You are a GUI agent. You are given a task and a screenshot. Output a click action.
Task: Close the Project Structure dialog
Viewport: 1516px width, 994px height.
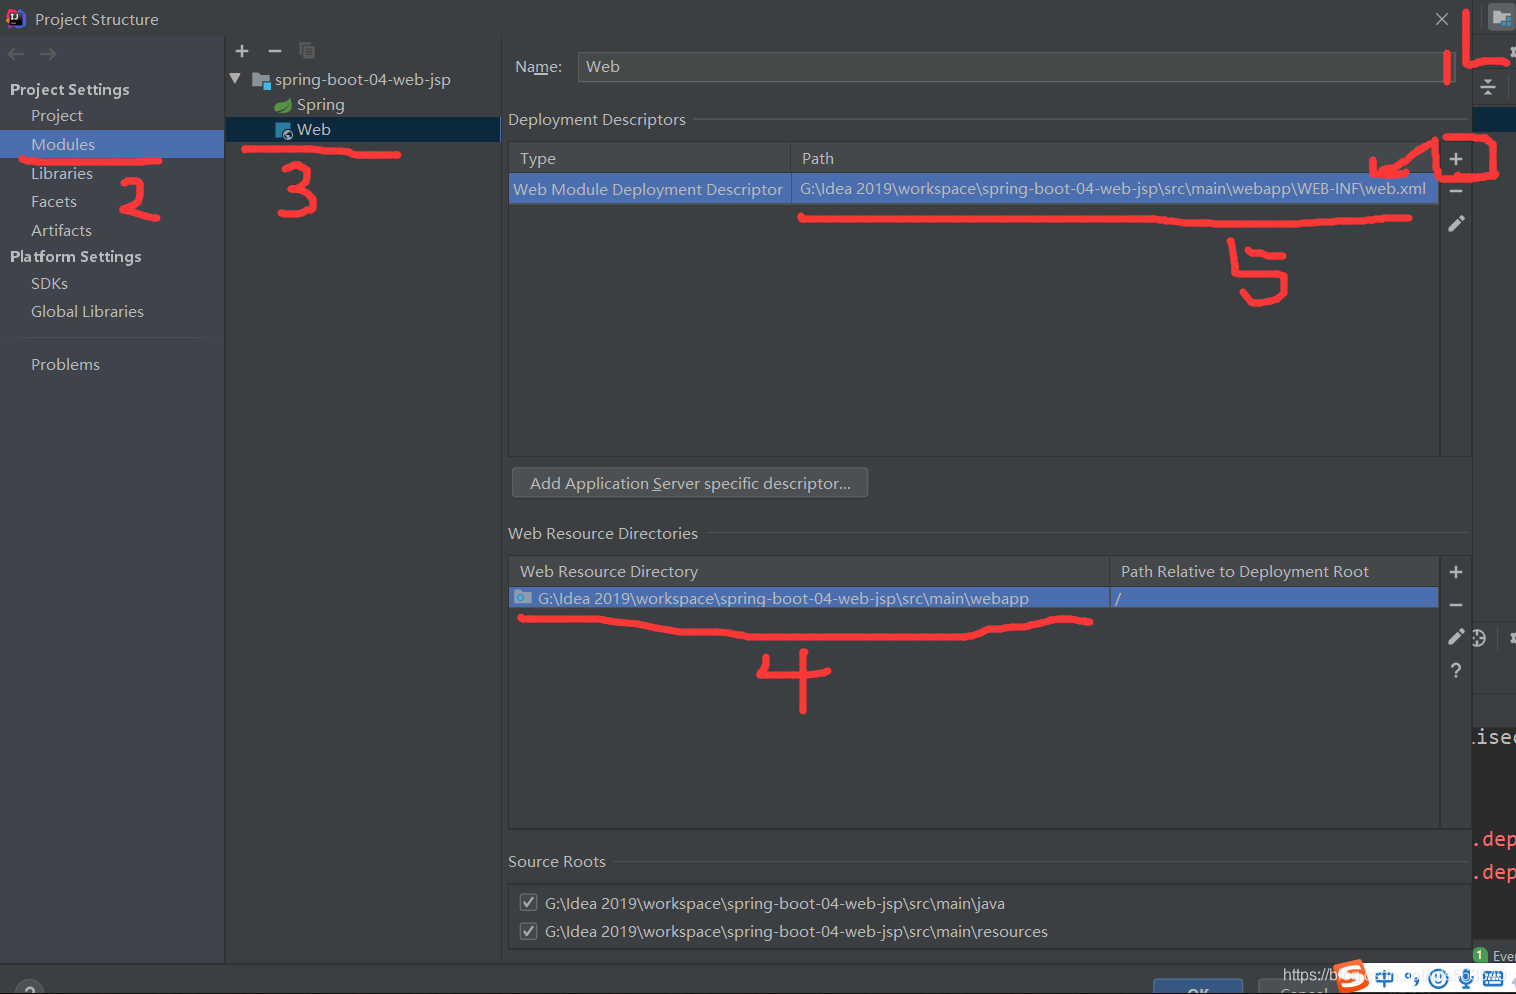[1442, 19]
